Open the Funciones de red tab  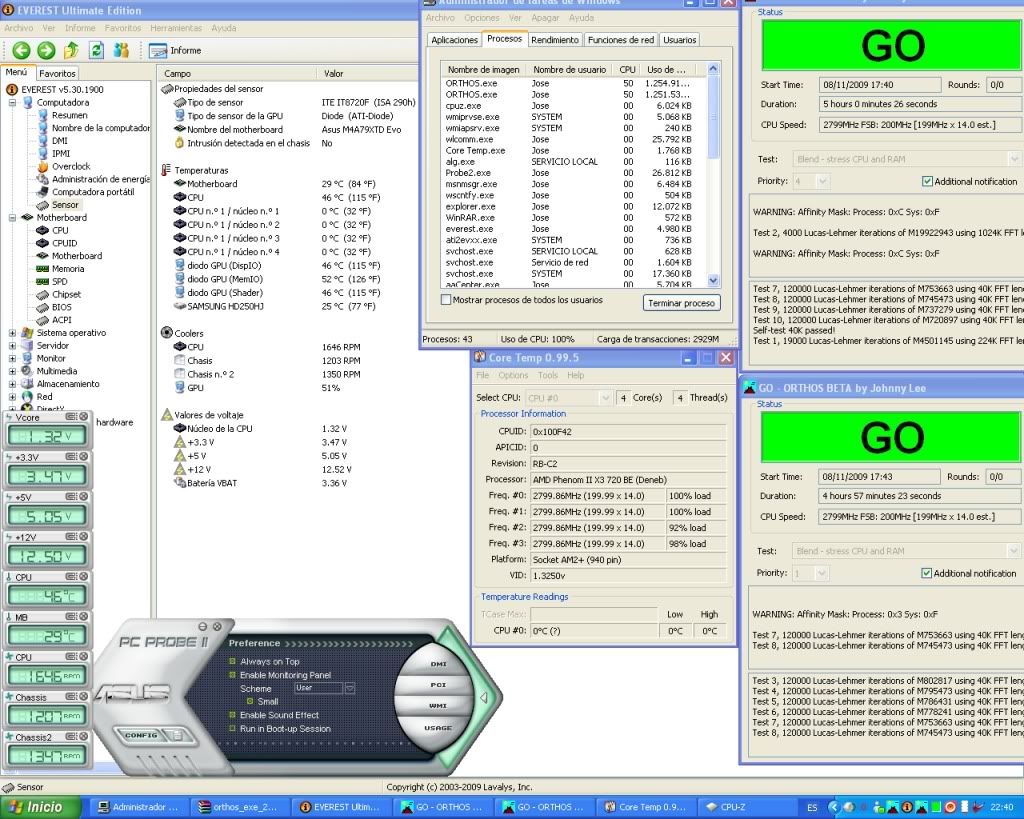point(620,40)
